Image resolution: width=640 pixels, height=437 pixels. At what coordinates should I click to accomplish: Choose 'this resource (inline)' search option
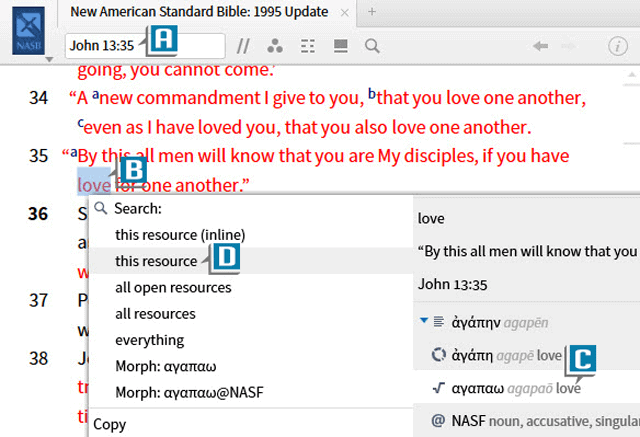(x=180, y=235)
